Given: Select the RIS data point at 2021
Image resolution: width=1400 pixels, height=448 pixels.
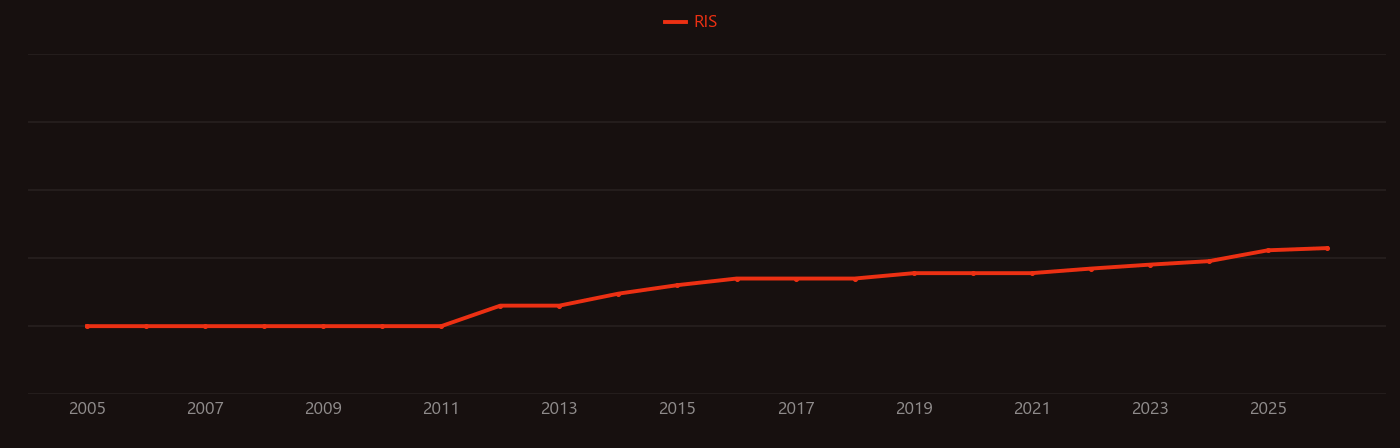Looking at the screenshot, I should [1032, 273].
